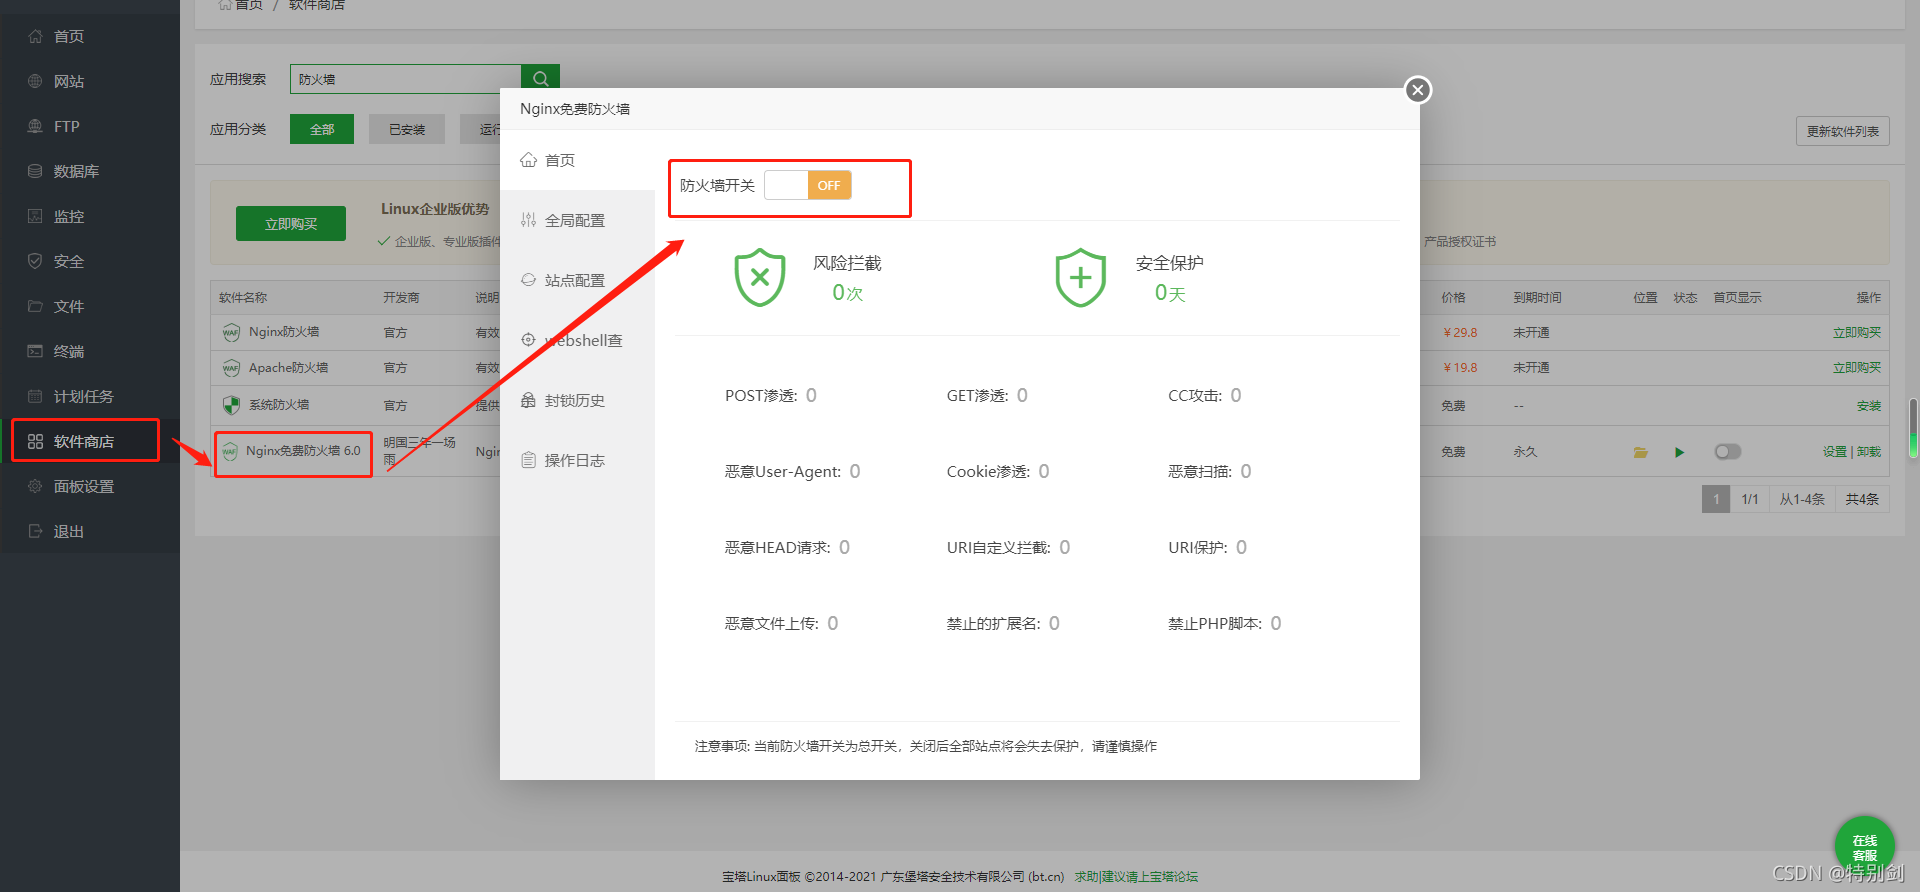Click the Apache防火墙 software row name
The image size is (1920, 892).
pyautogui.click(x=288, y=368)
